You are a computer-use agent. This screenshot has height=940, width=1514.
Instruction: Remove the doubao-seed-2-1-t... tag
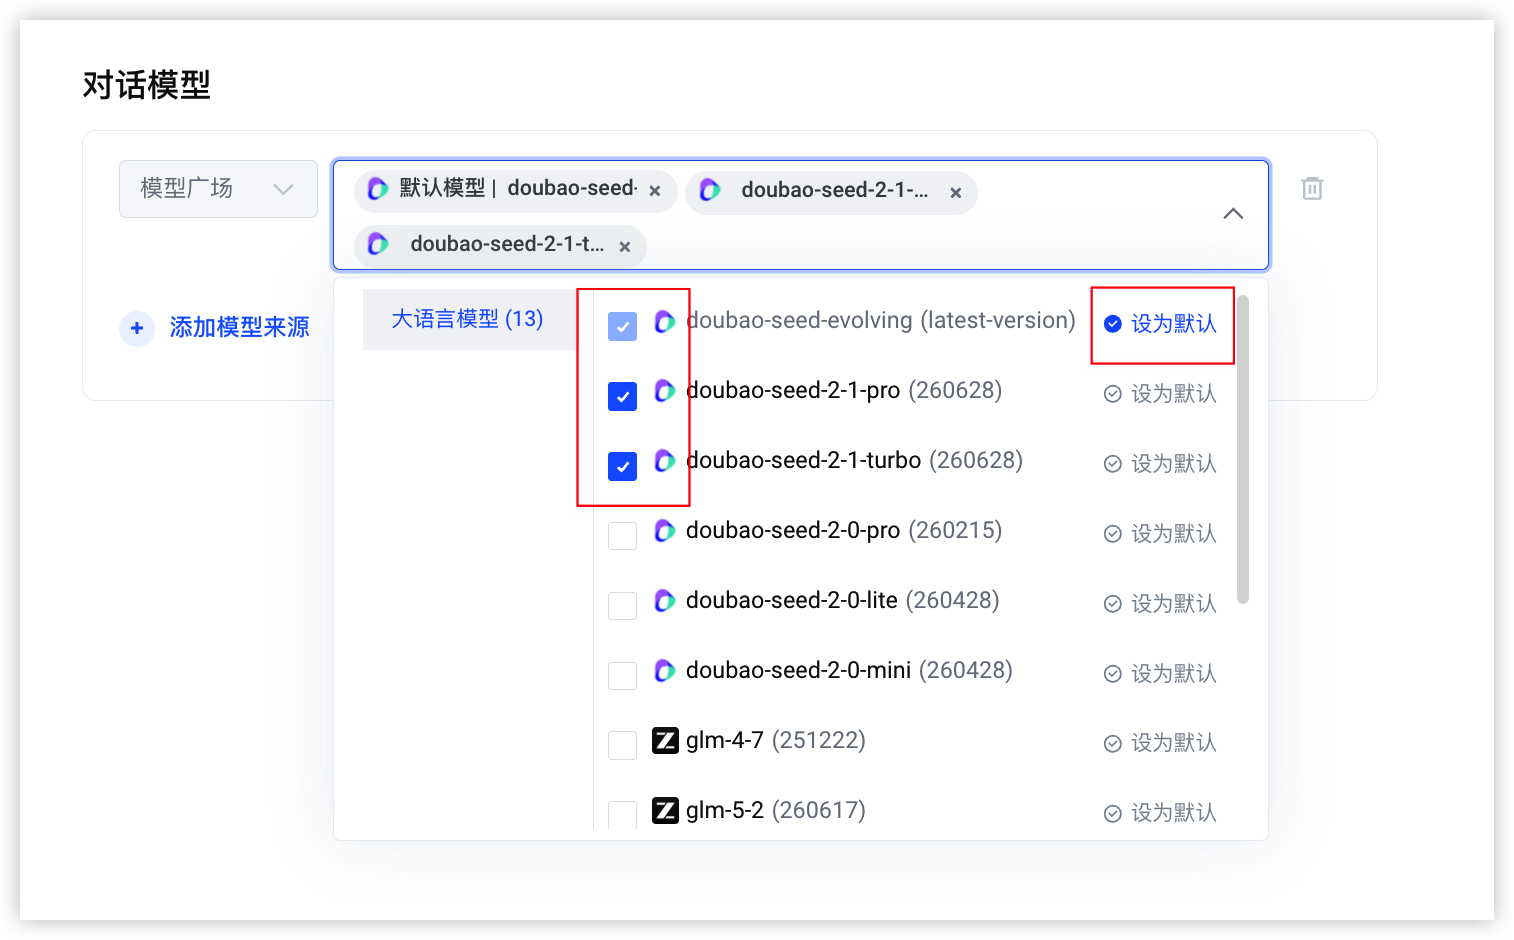[x=625, y=247]
